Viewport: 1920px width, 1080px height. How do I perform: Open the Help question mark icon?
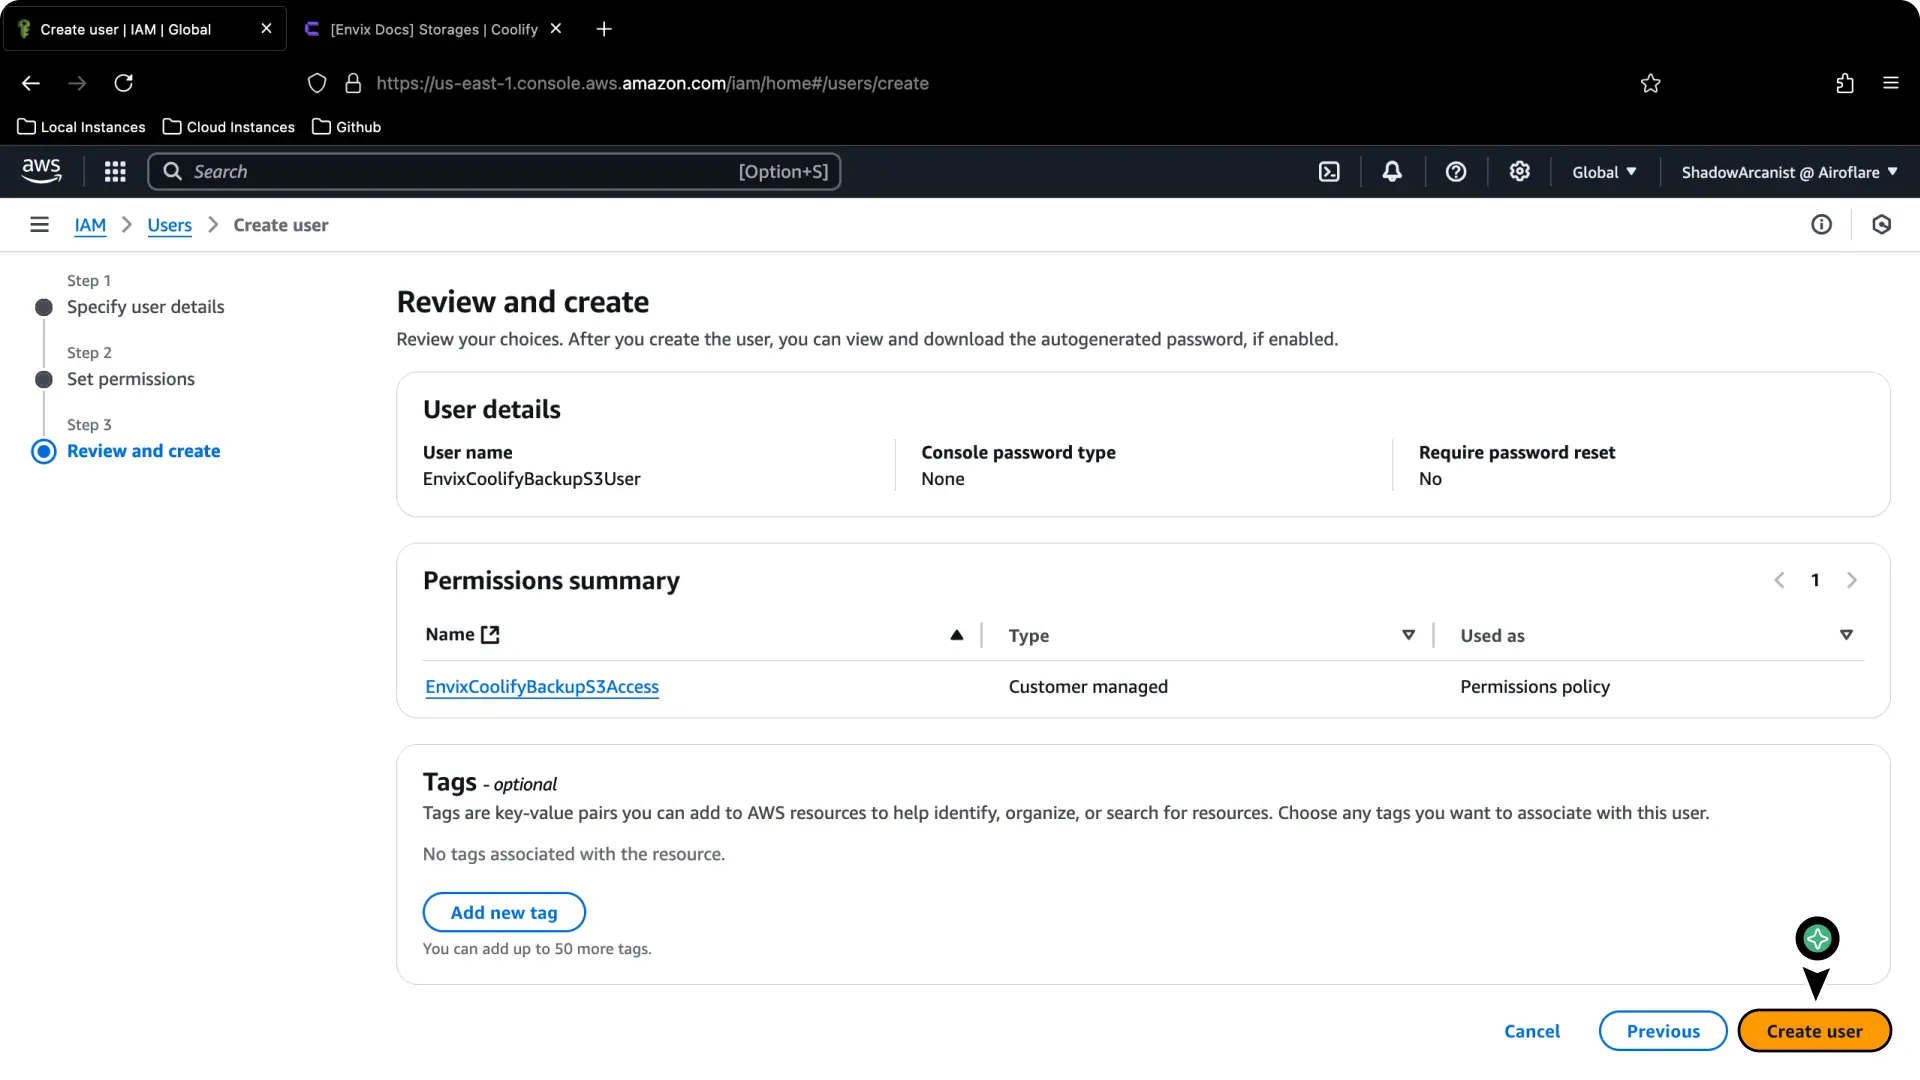click(1455, 171)
